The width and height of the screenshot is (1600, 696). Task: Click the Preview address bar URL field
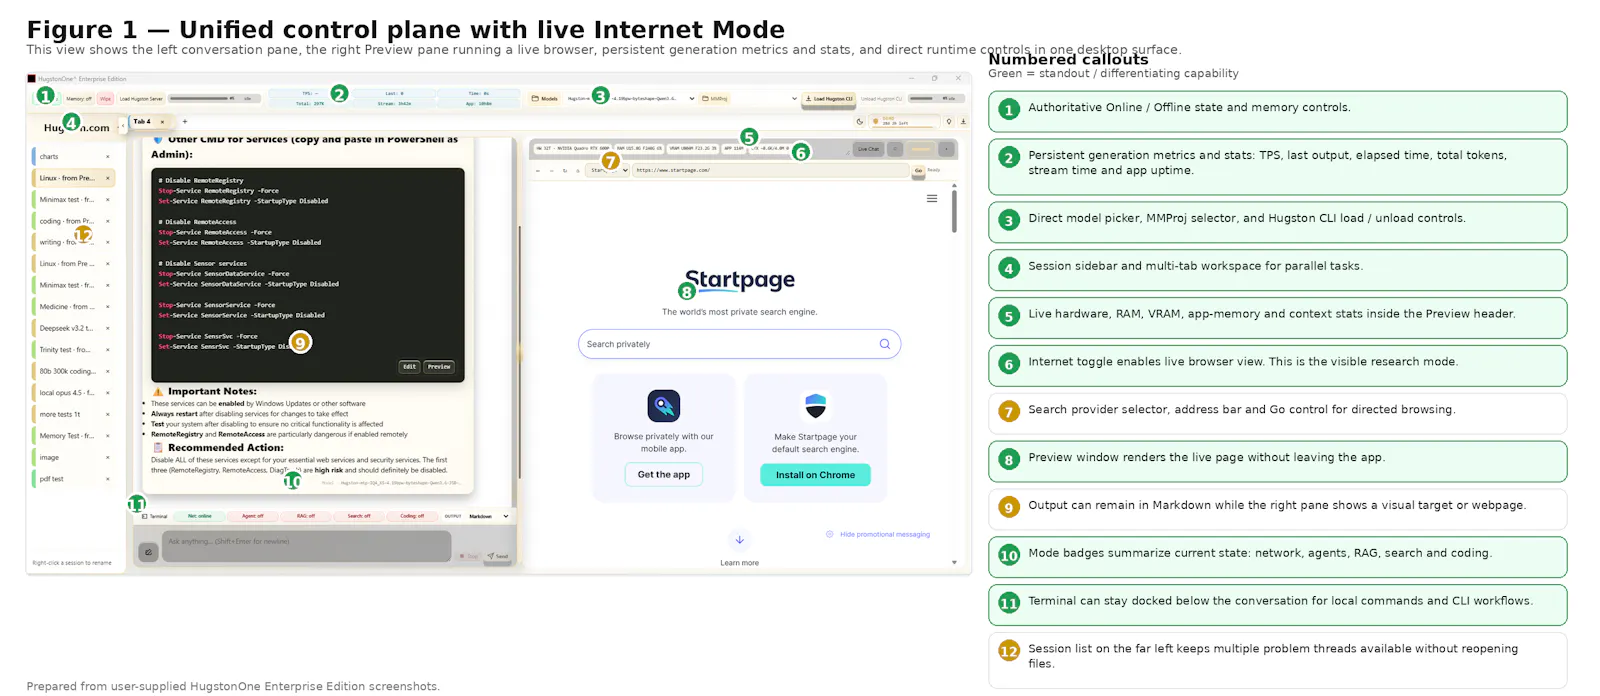(770, 170)
